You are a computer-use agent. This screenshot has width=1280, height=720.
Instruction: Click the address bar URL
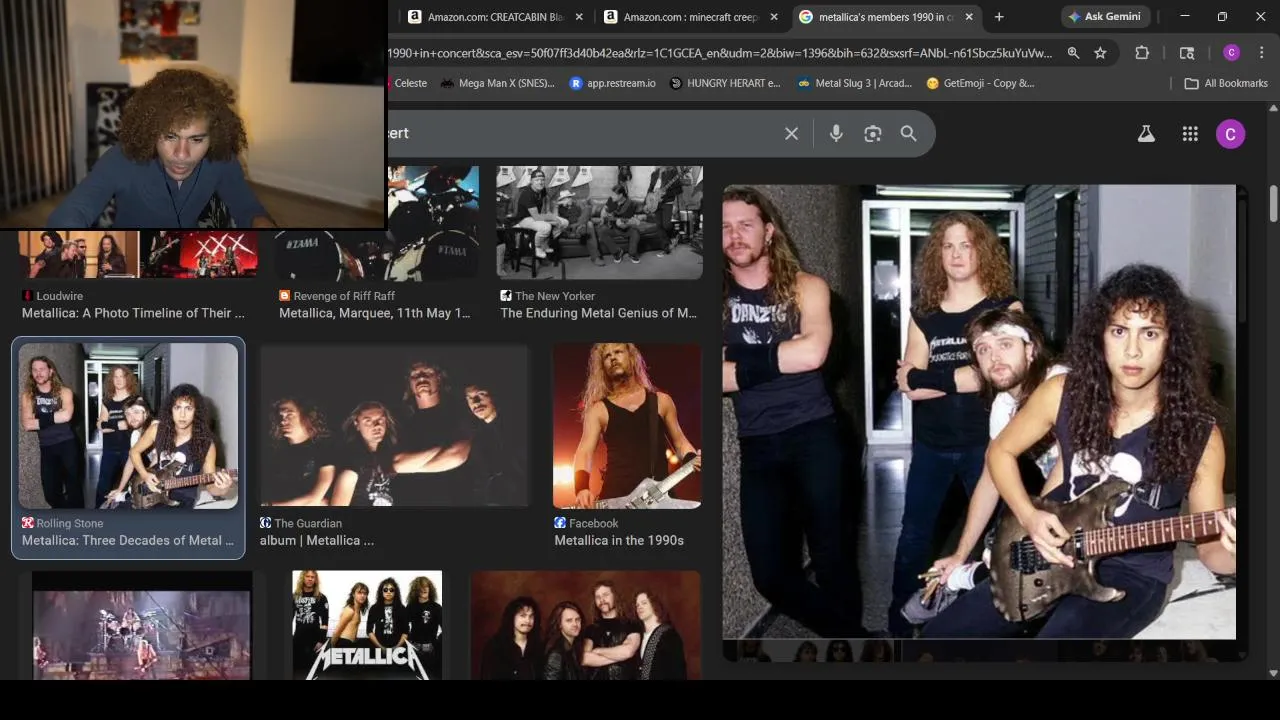coord(720,53)
